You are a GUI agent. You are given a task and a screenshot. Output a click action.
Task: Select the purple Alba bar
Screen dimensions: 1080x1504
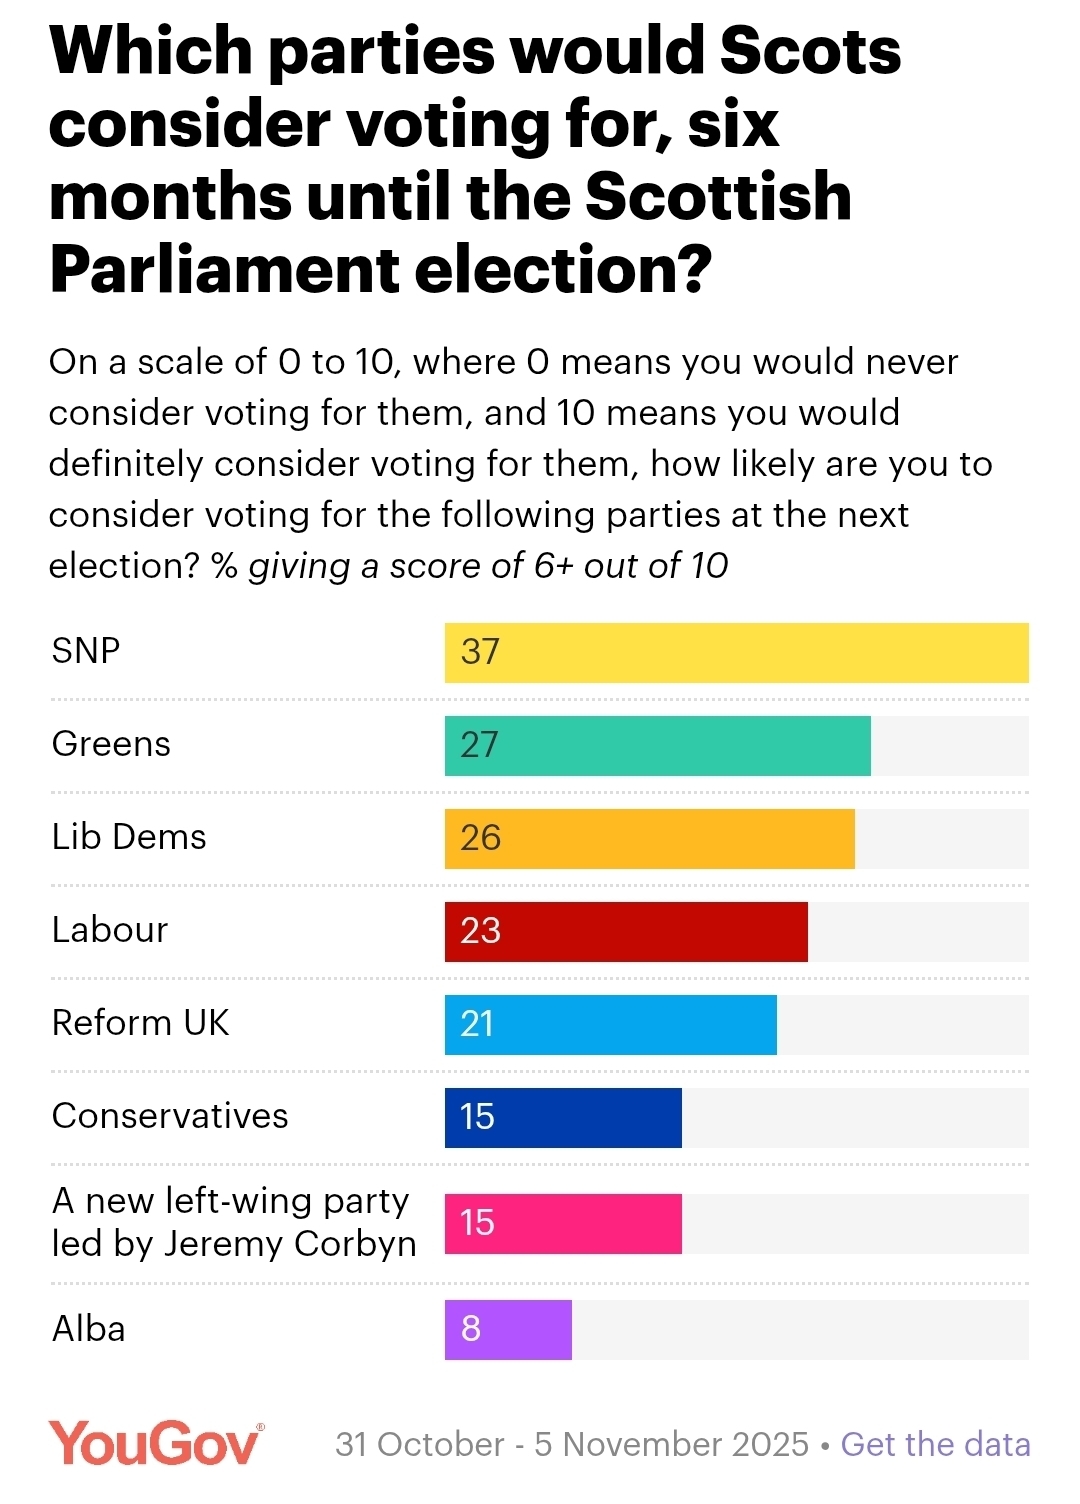508,1329
